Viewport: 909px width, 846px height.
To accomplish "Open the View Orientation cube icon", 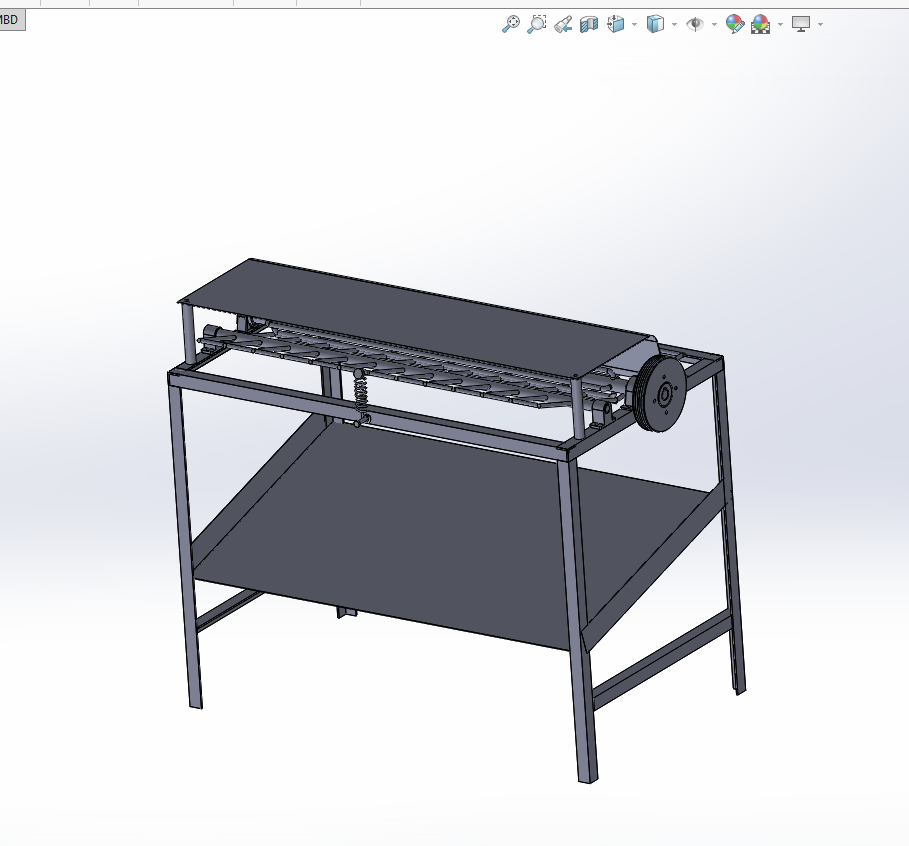I will (x=616, y=24).
